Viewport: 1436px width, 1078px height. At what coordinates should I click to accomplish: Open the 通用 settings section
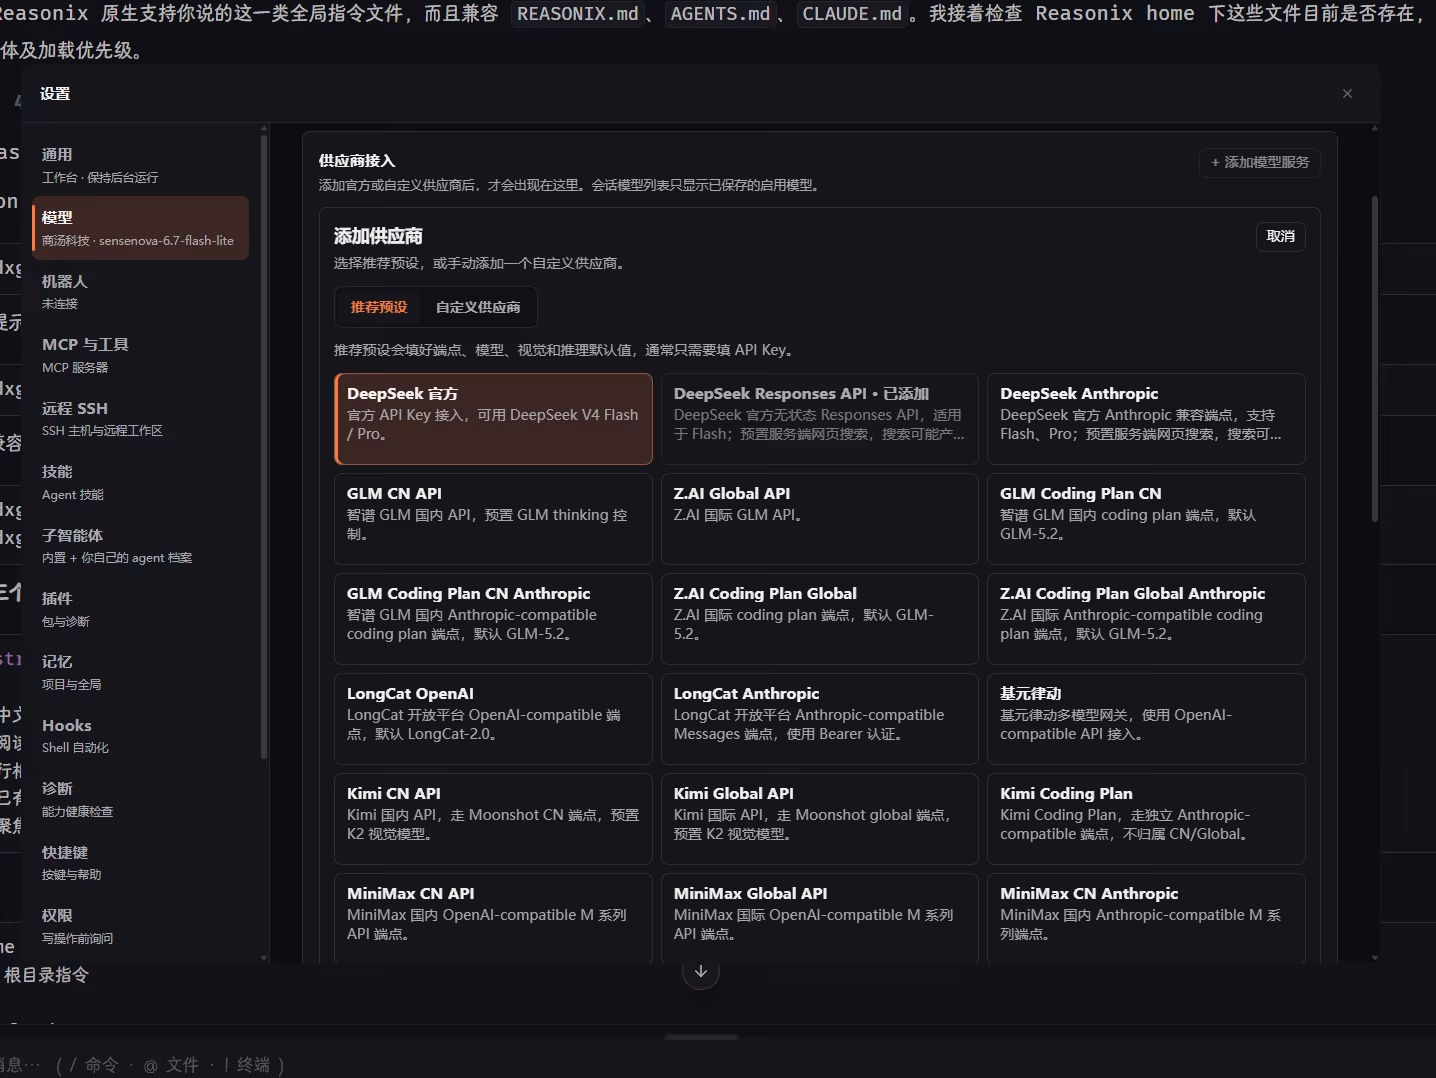[x=140, y=165]
